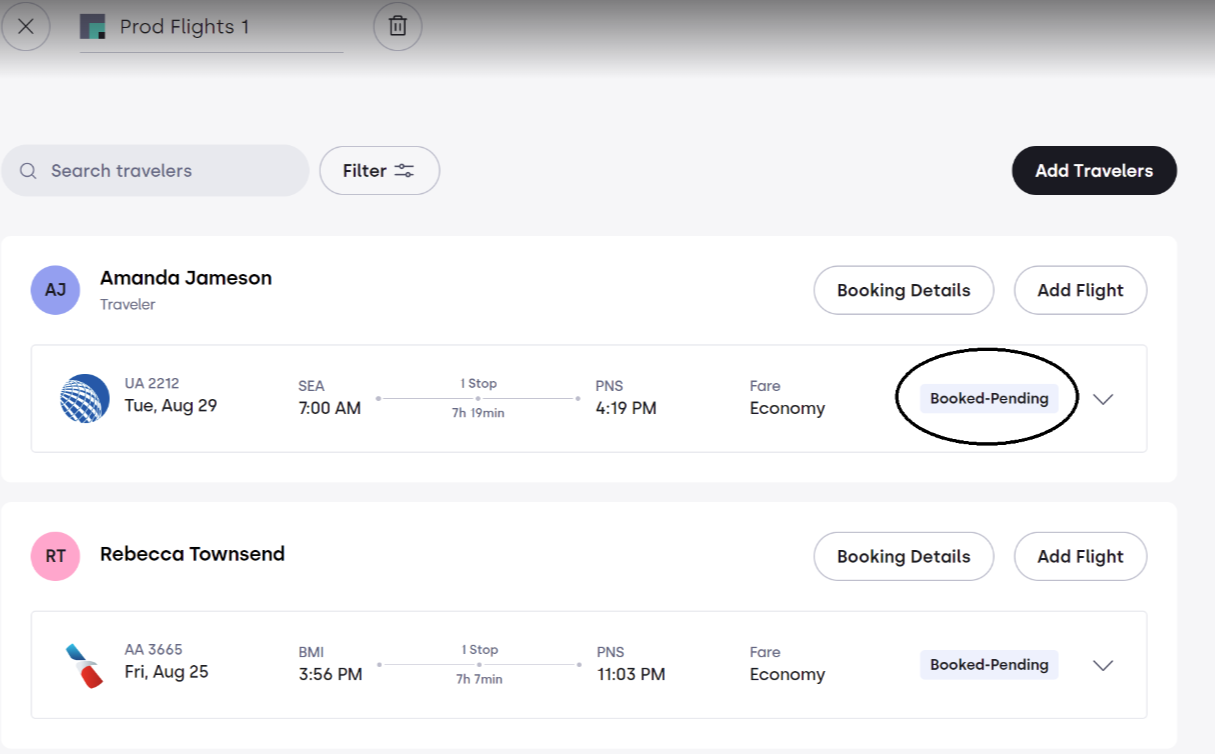Click Booked-Pending status on UA 2212
Image resolution: width=1215 pixels, height=754 pixels.
(x=989, y=399)
